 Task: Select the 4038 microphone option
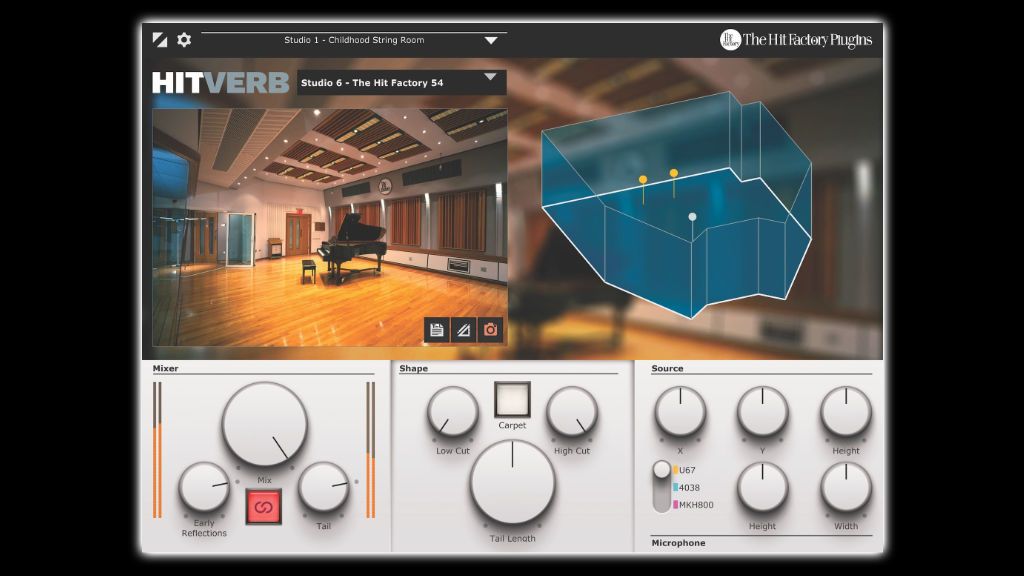[x=686, y=487]
